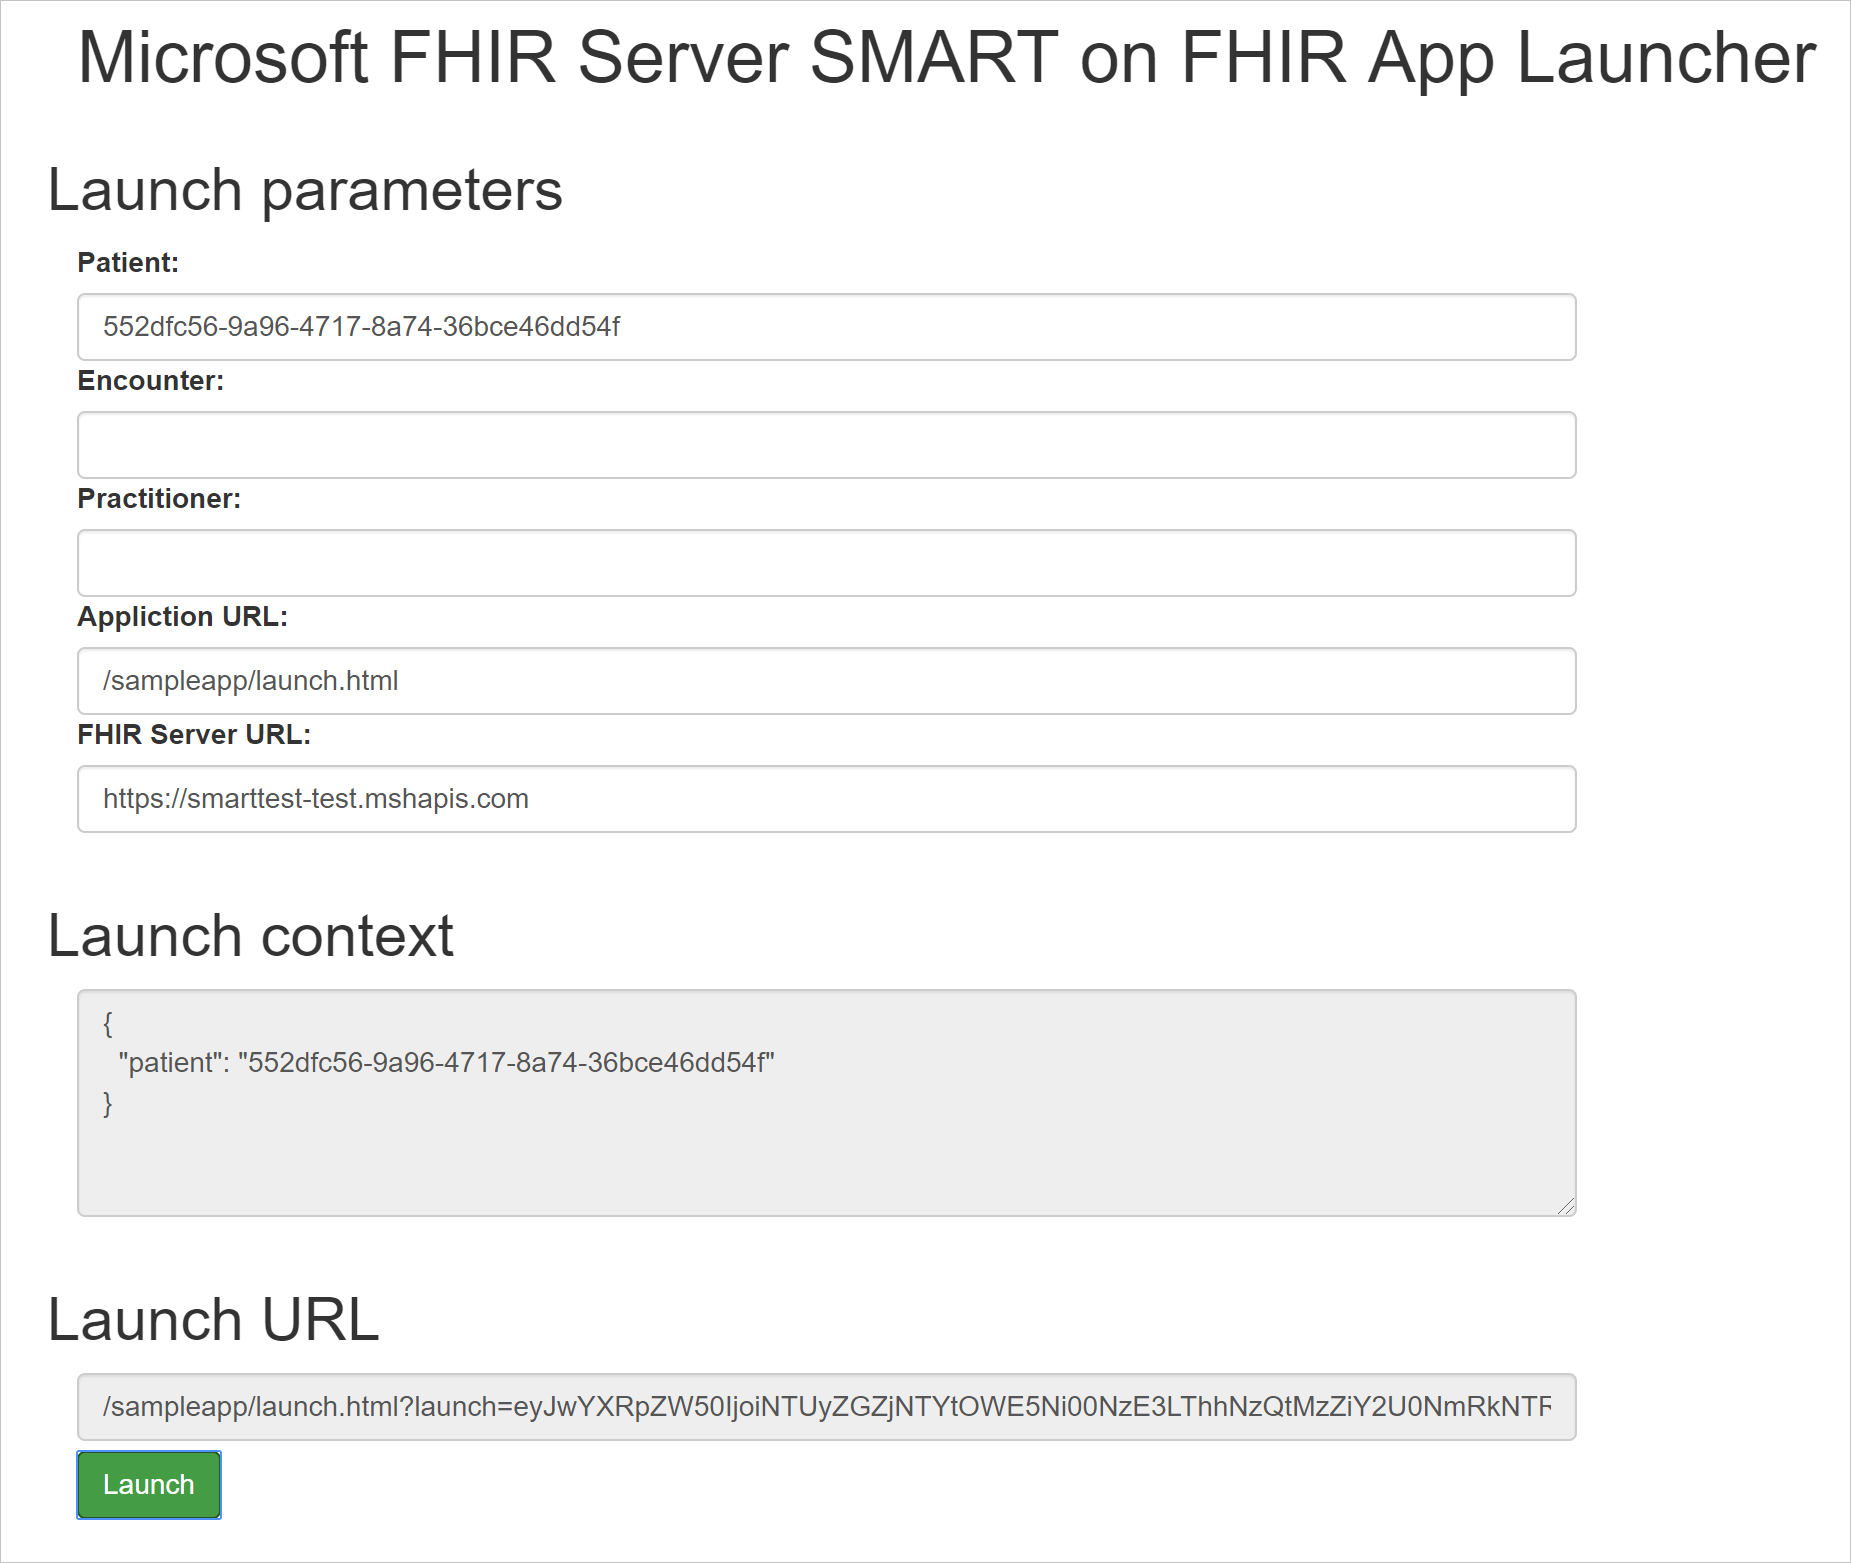Click the Practitioner: field label

tap(160, 499)
